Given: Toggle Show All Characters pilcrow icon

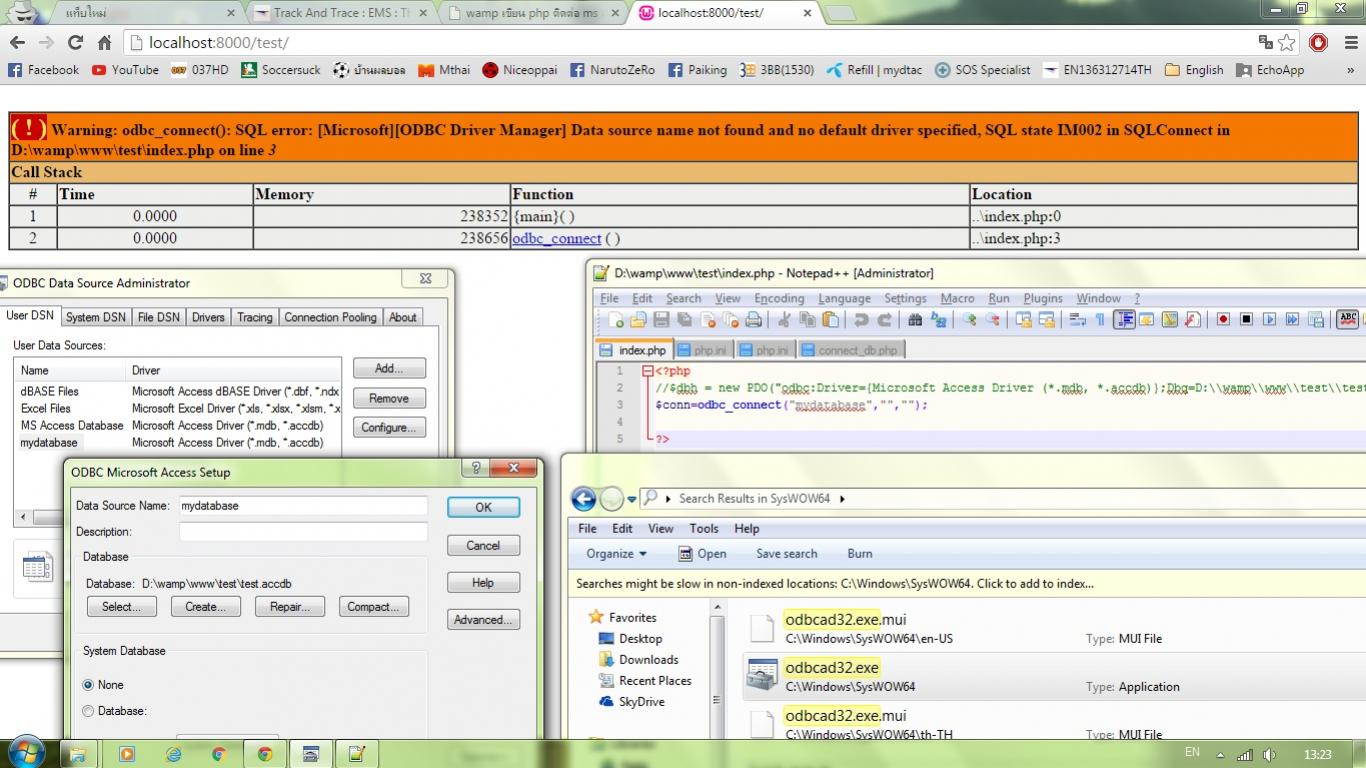Looking at the screenshot, I should (1101, 320).
